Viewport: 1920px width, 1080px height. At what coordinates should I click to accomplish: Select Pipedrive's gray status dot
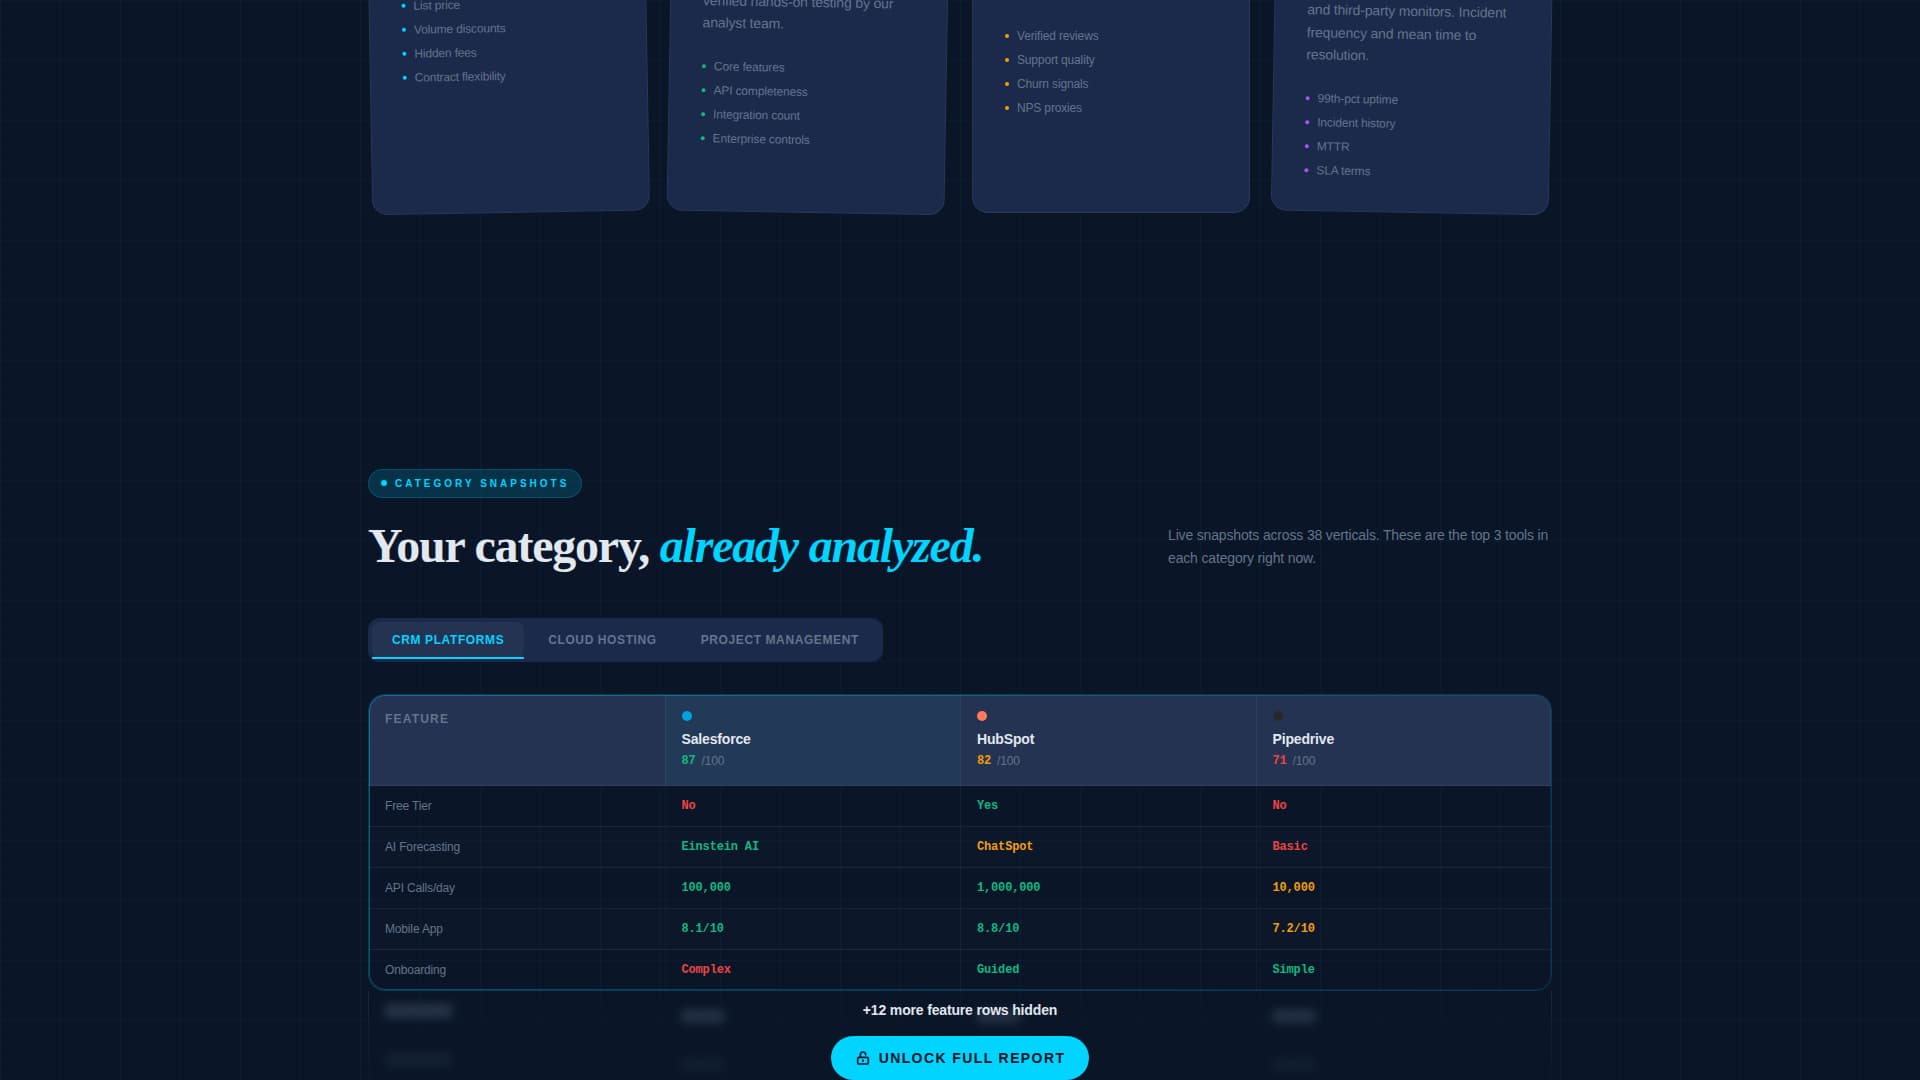1277,715
